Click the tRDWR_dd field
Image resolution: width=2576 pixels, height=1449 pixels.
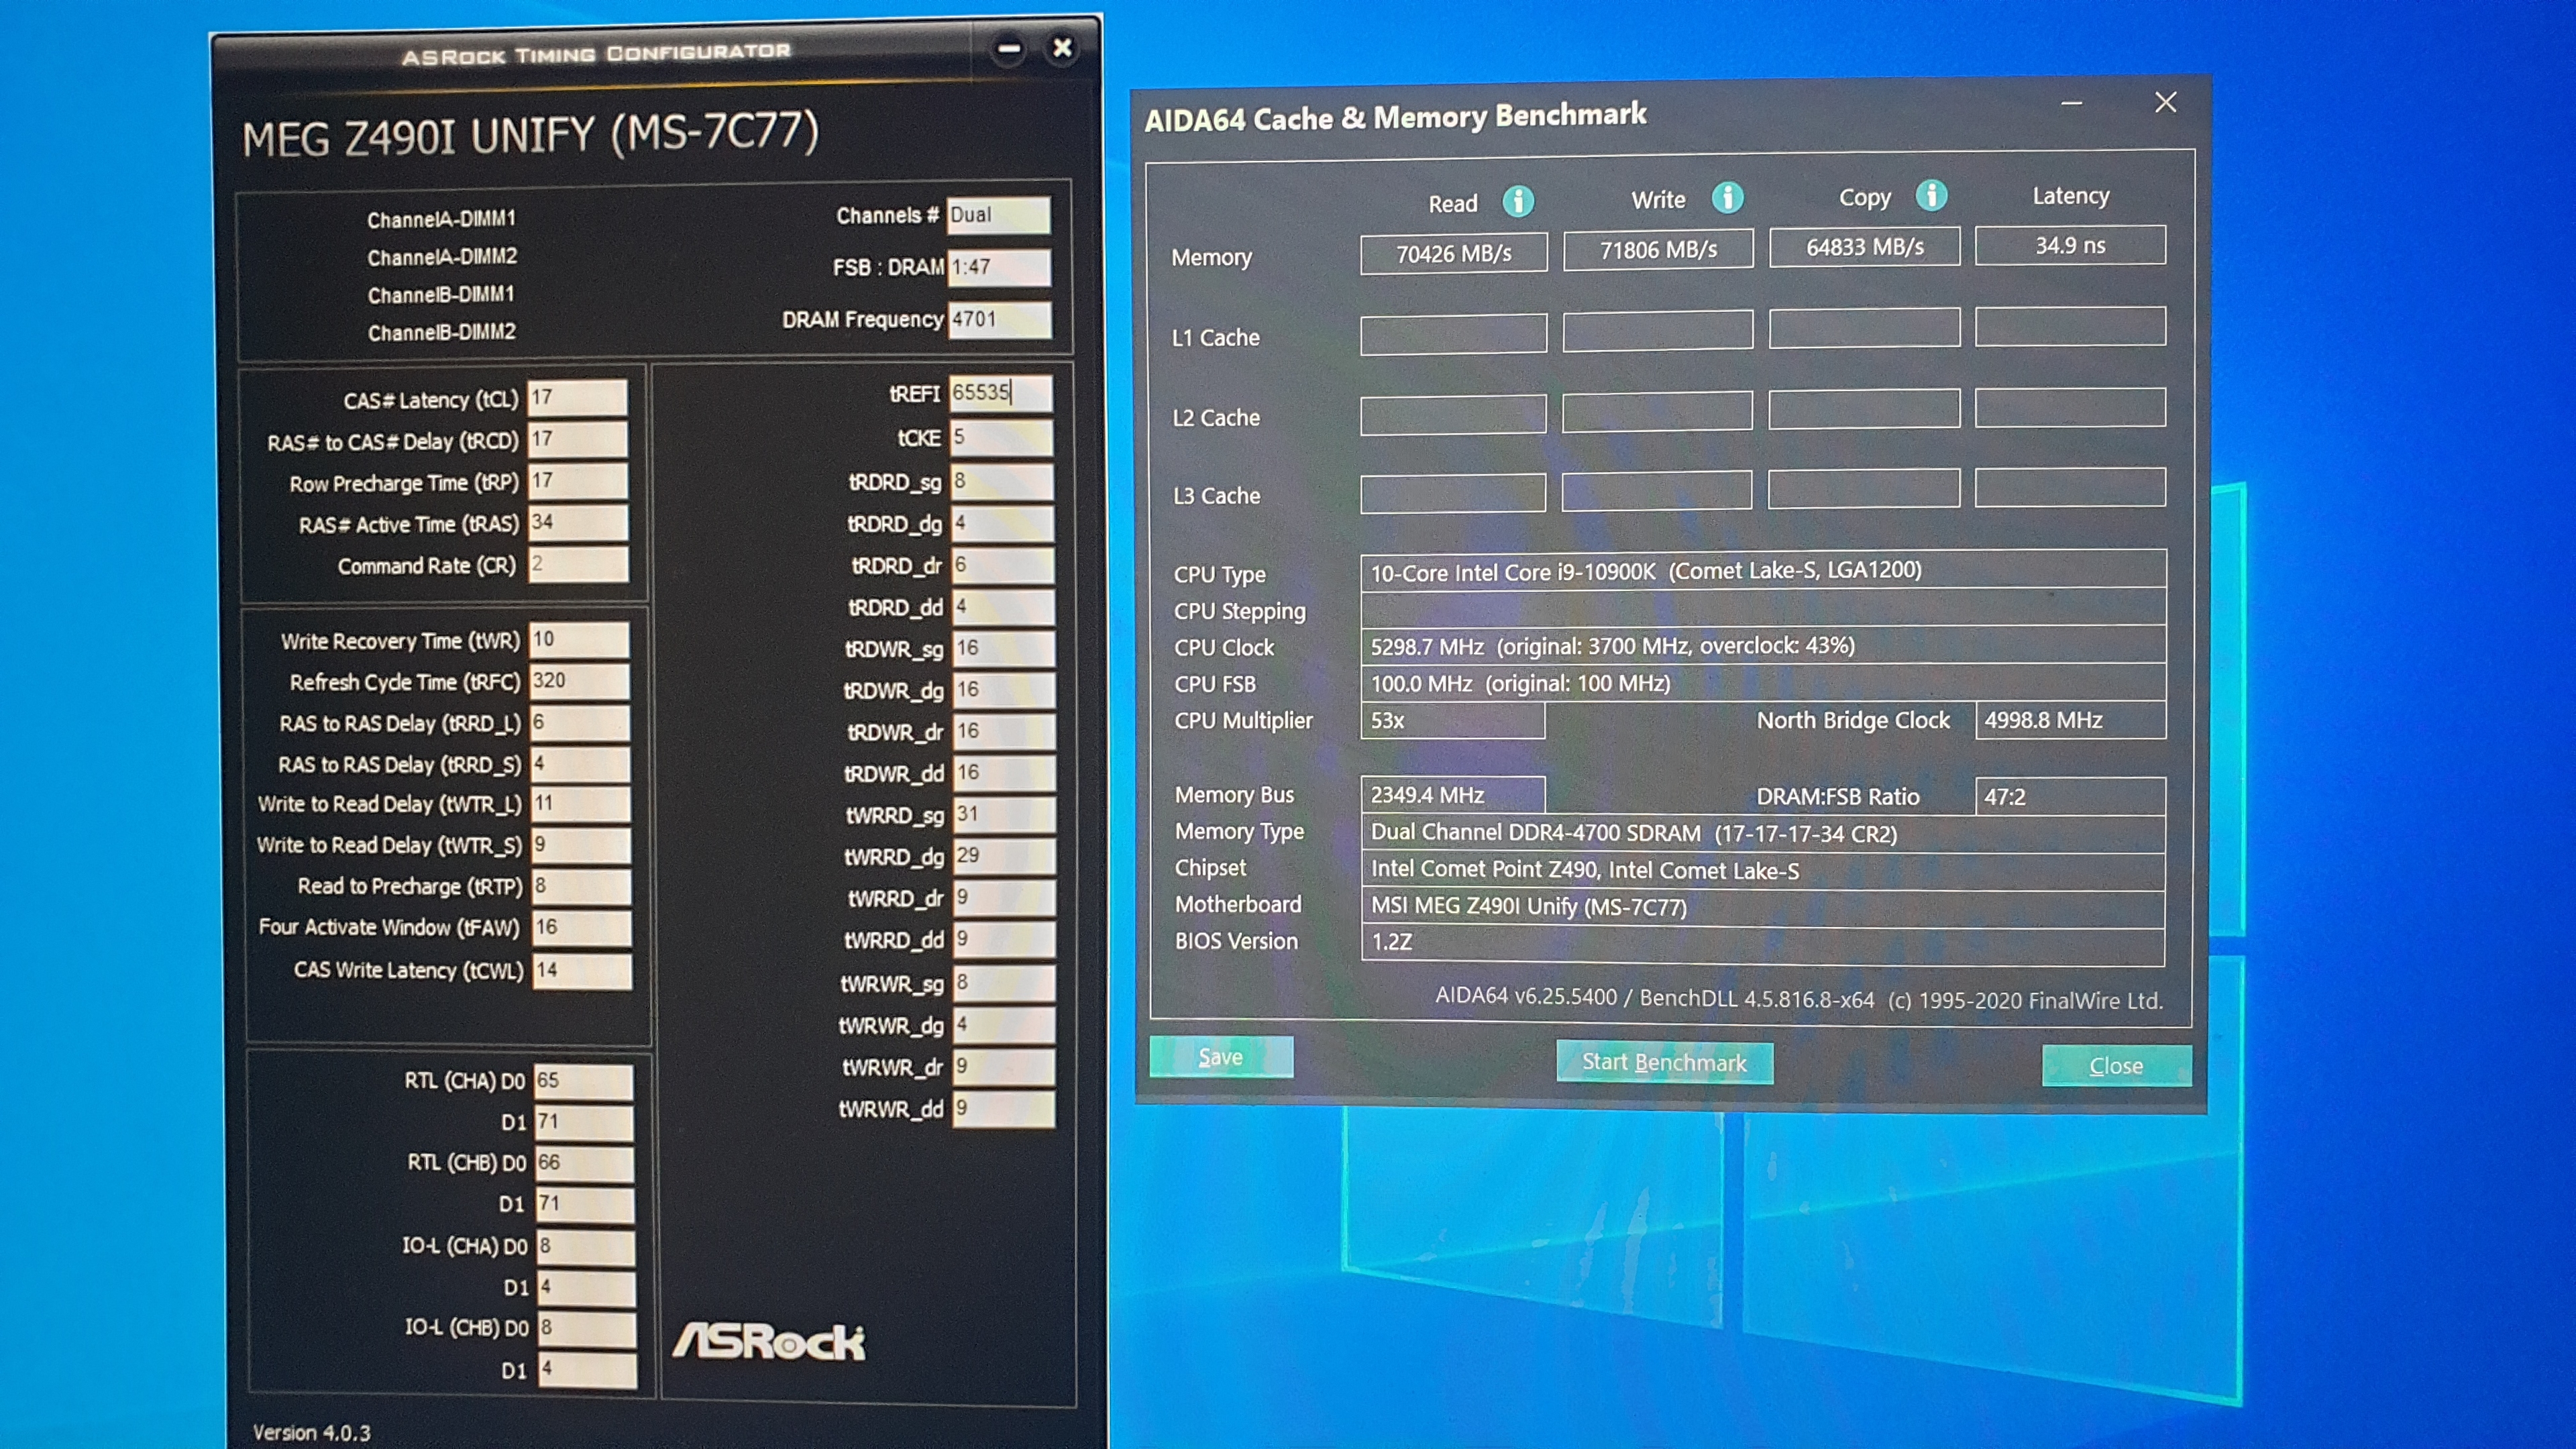coord(1002,773)
